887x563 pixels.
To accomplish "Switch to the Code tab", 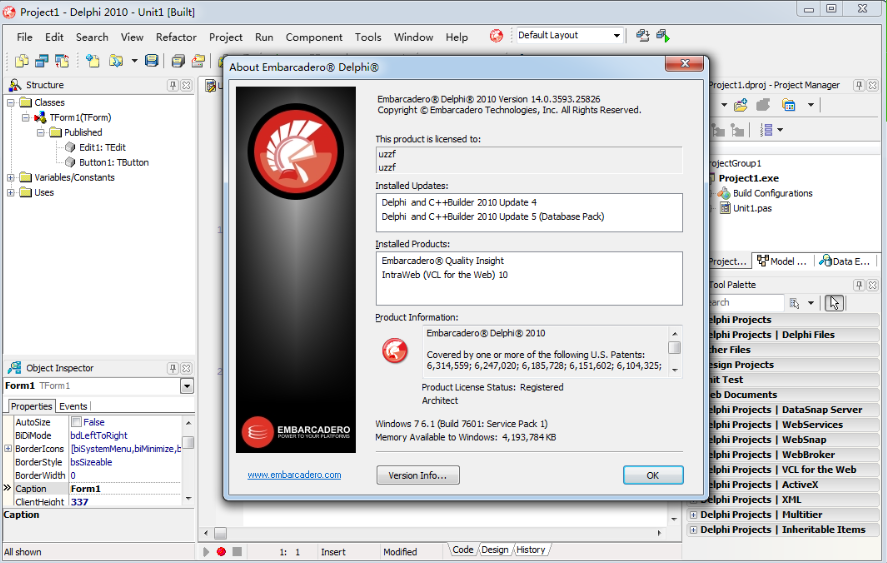I will (463, 549).
